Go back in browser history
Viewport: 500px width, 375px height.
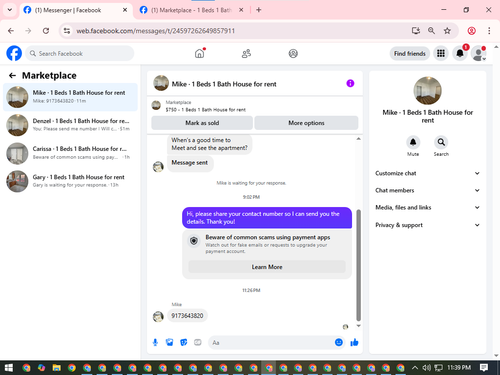[x=11, y=31]
